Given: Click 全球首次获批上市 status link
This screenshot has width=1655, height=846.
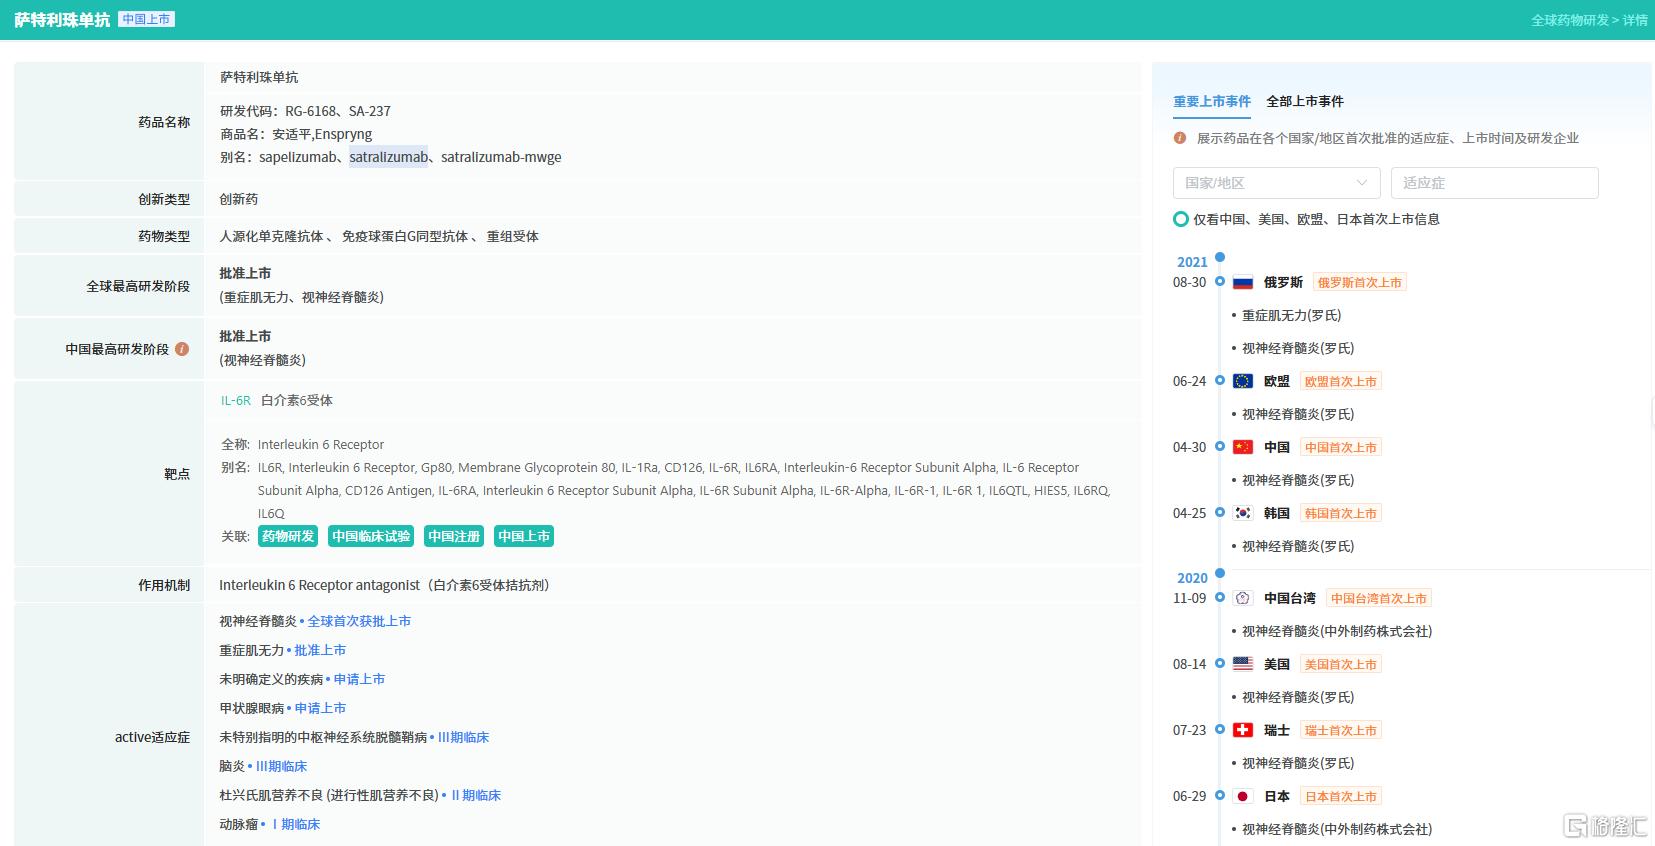Looking at the screenshot, I should click(359, 621).
